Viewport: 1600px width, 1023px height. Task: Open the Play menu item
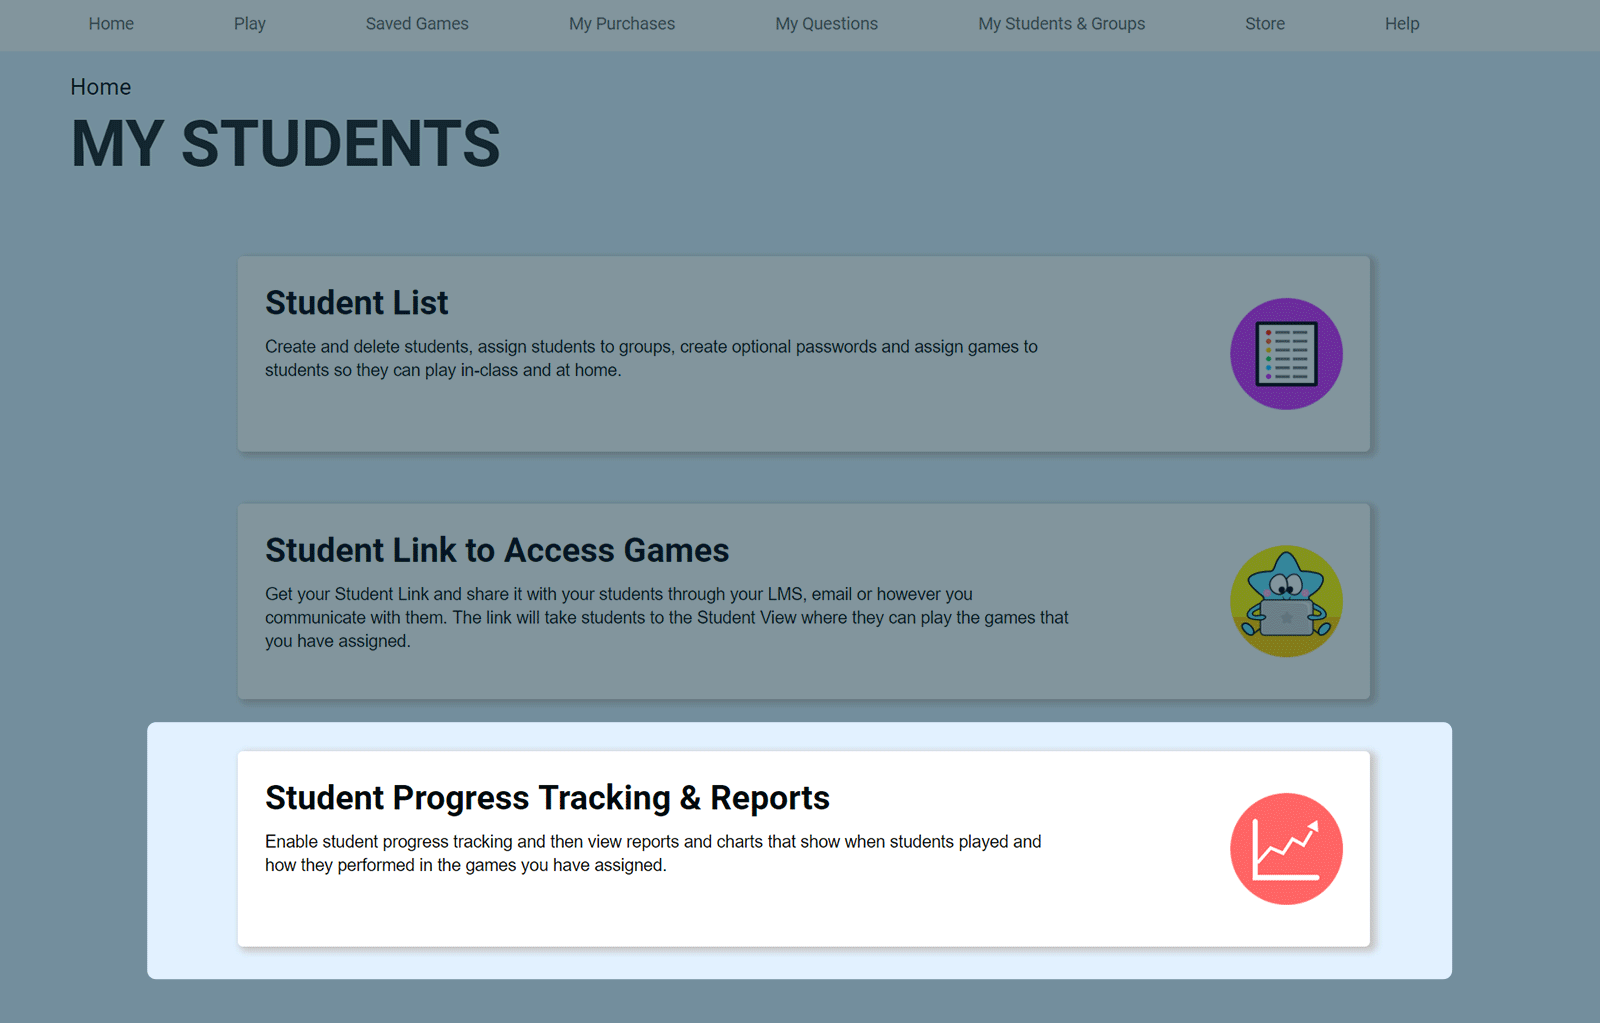pyautogui.click(x=250, y=24)
